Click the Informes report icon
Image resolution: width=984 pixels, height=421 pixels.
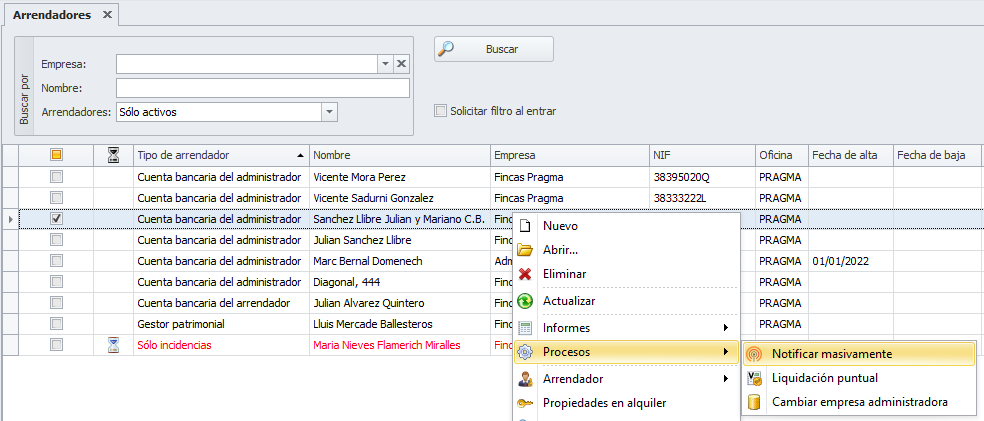[x=525, y=328]
